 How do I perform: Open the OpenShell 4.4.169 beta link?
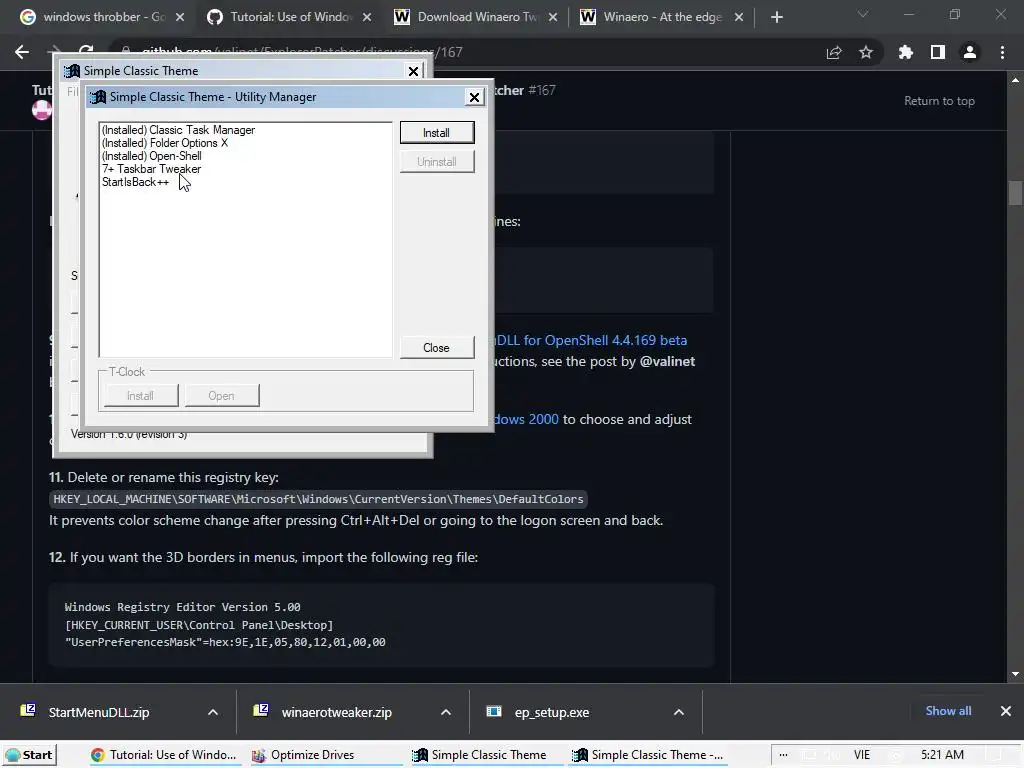[x=589, y=340]
